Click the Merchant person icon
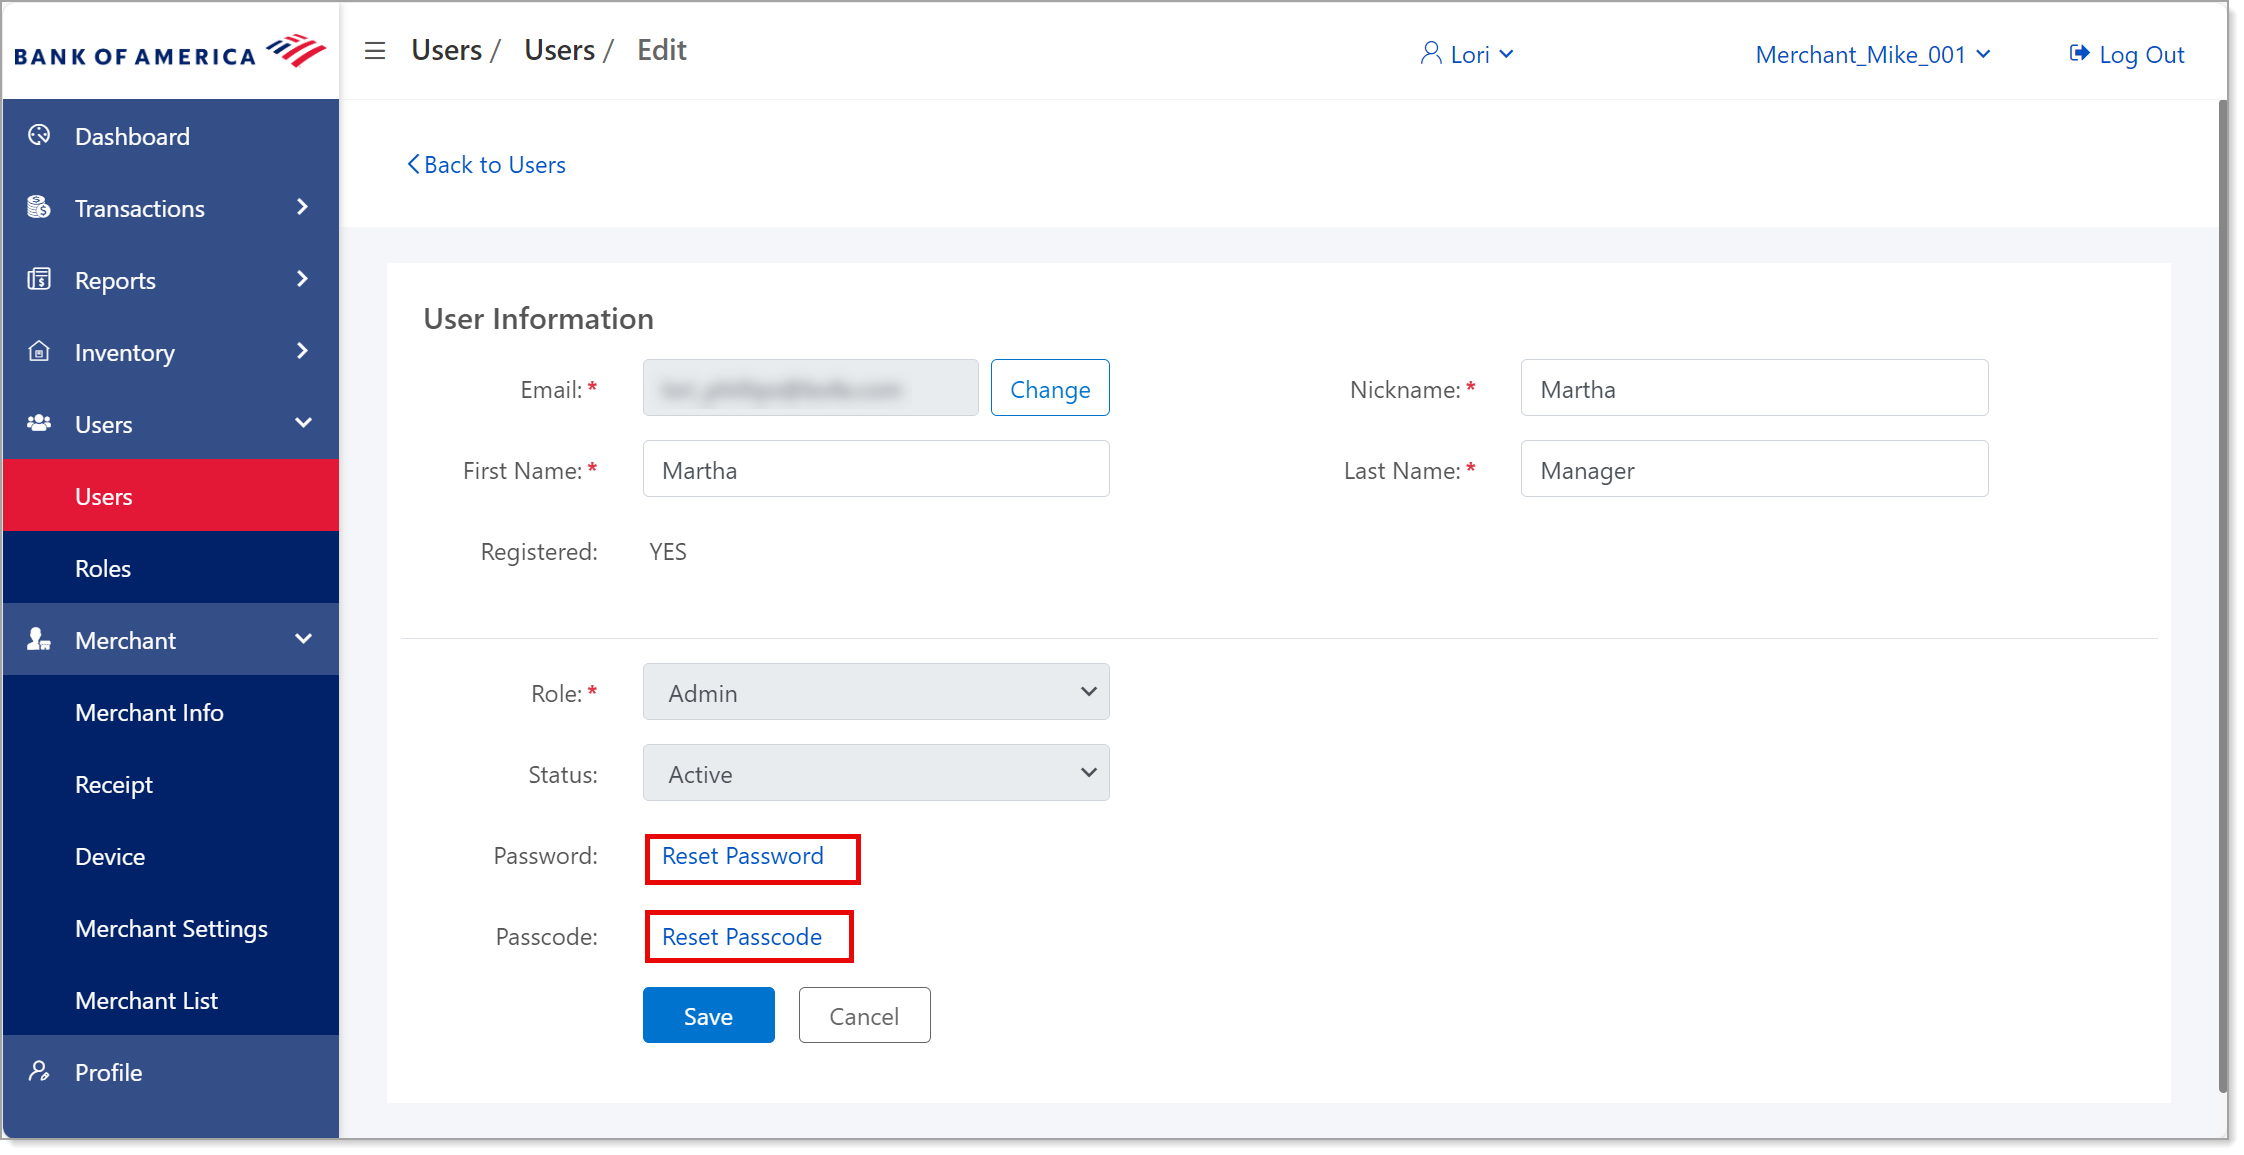 point(39,639)
